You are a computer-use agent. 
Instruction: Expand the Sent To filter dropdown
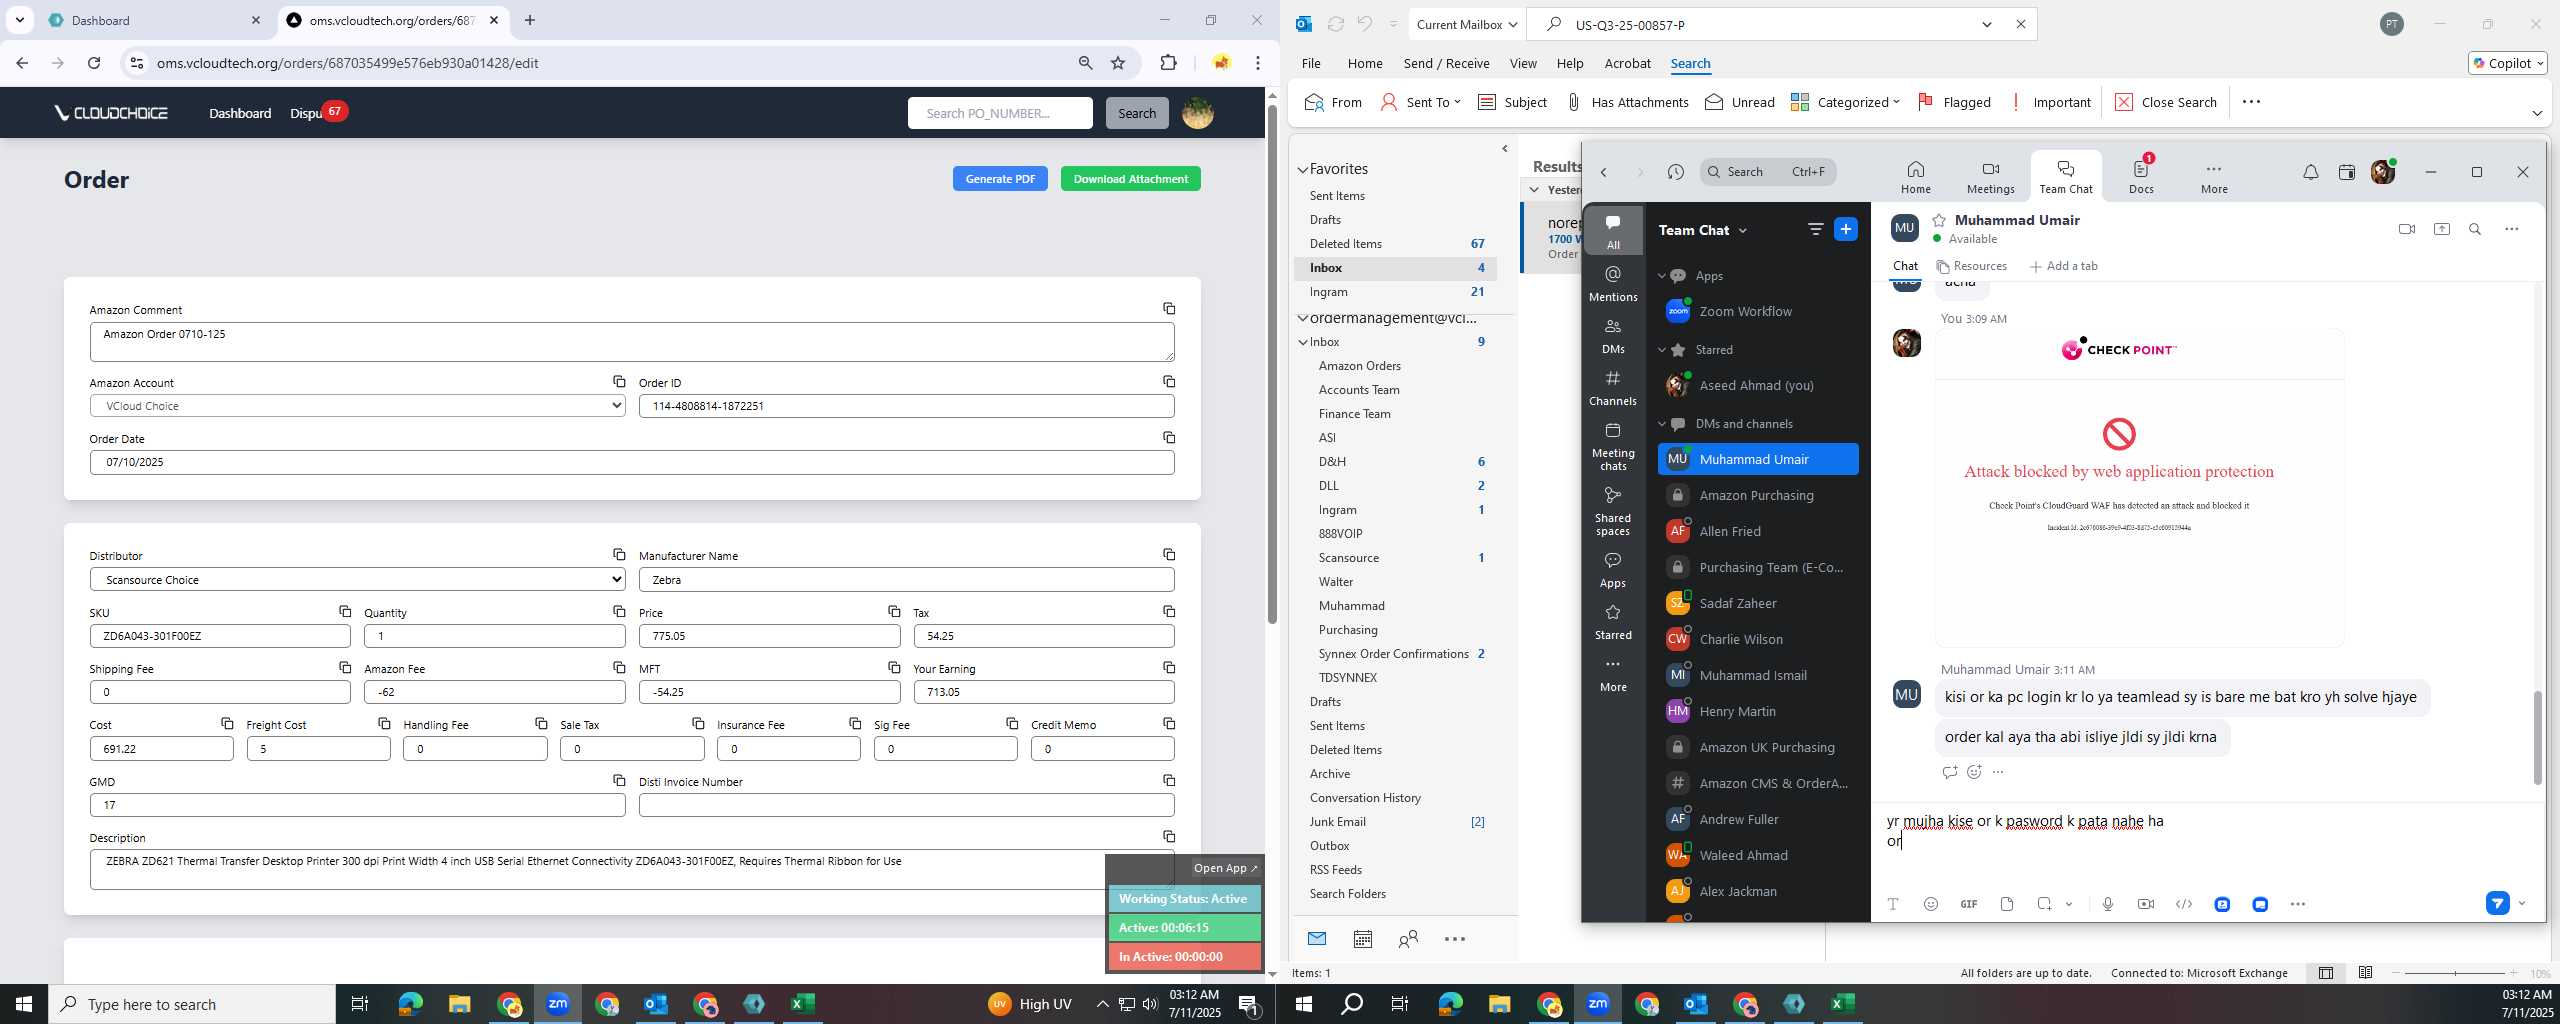pyautogui.click(x=1457, y=102)
